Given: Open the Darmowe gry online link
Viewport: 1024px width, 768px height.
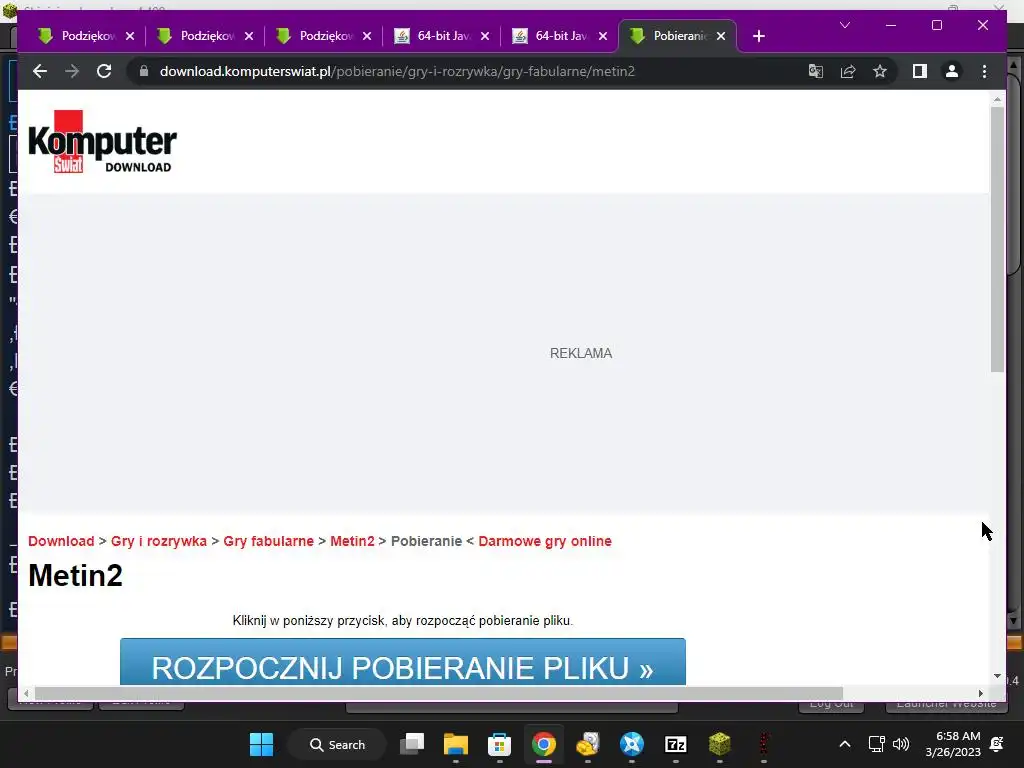Looking at the screenshot, I should tap(545, 541).
